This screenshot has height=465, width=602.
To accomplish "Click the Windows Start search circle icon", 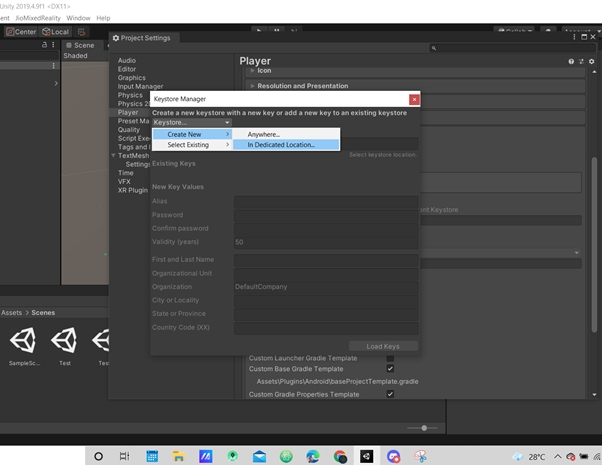I will [98, 456].
